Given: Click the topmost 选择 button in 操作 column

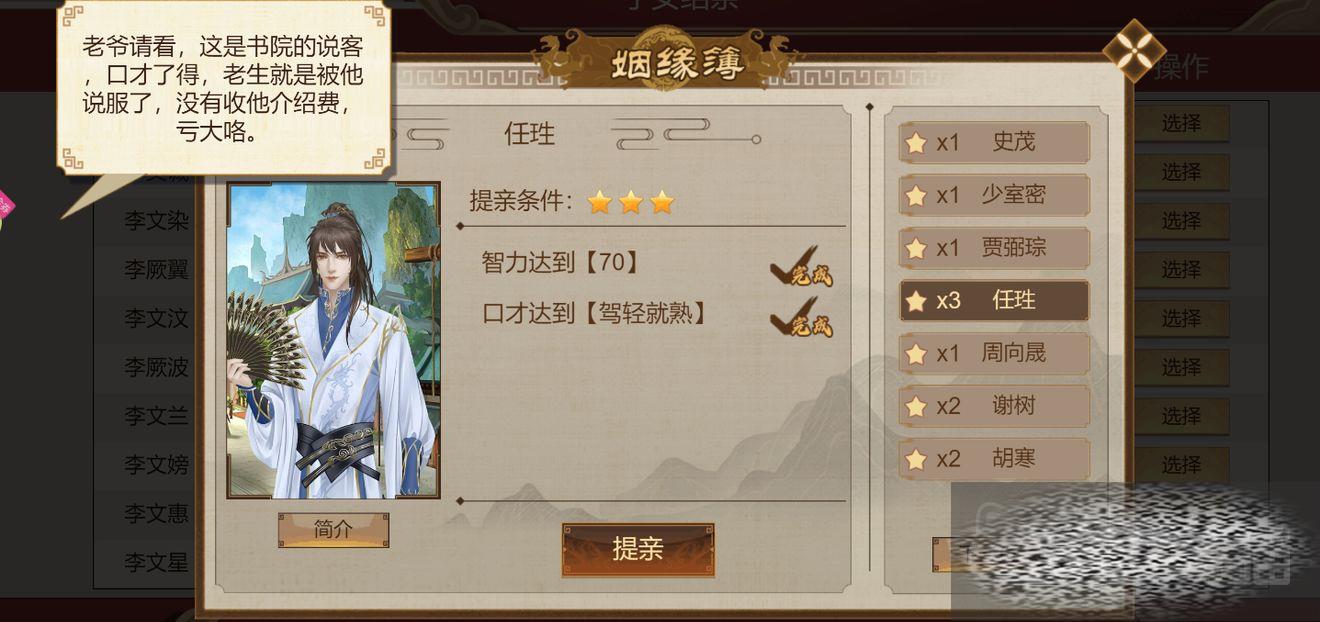Looking at the screenshot, I should tap(1181, 123).
